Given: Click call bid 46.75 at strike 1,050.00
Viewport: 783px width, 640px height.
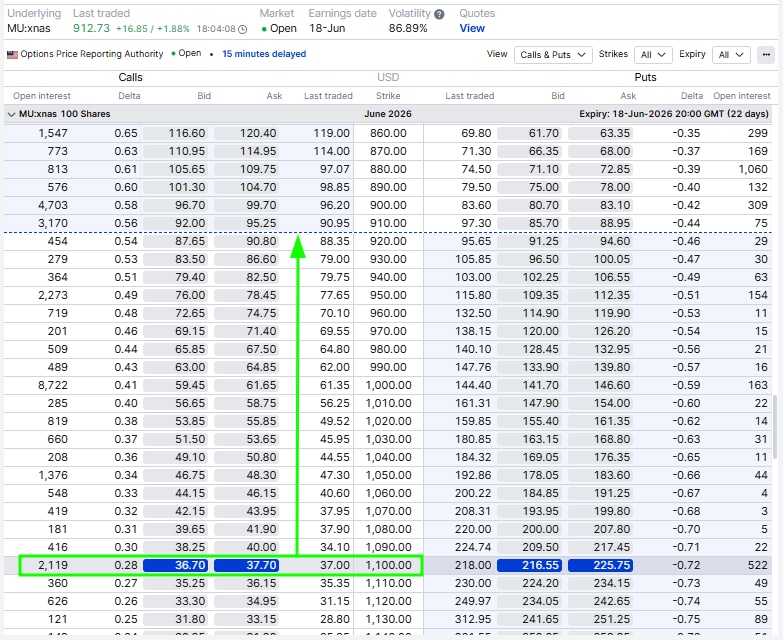Looking at the screenshot, I should tap(176, 475).
